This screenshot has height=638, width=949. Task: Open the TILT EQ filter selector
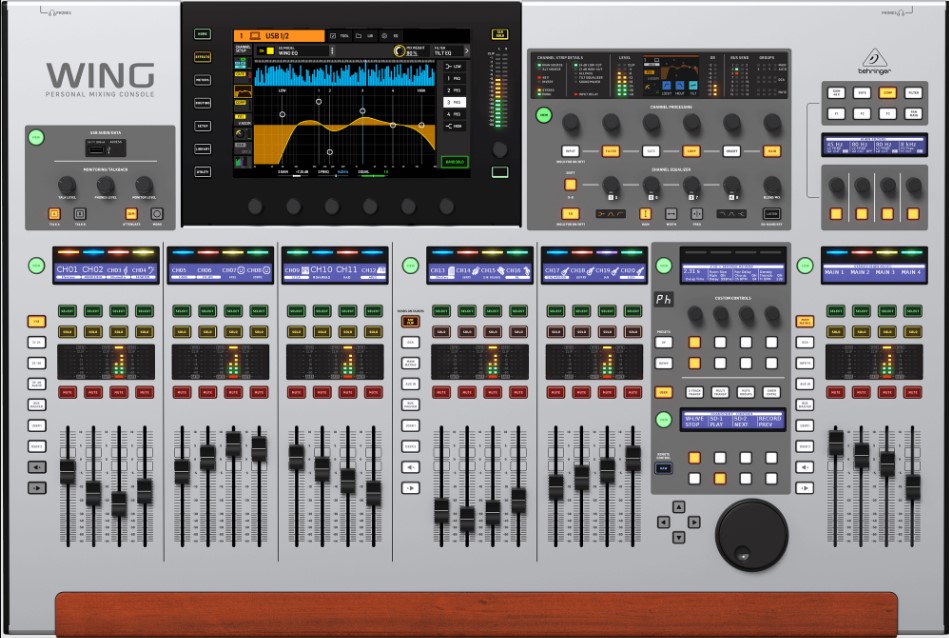coord(447,51)
